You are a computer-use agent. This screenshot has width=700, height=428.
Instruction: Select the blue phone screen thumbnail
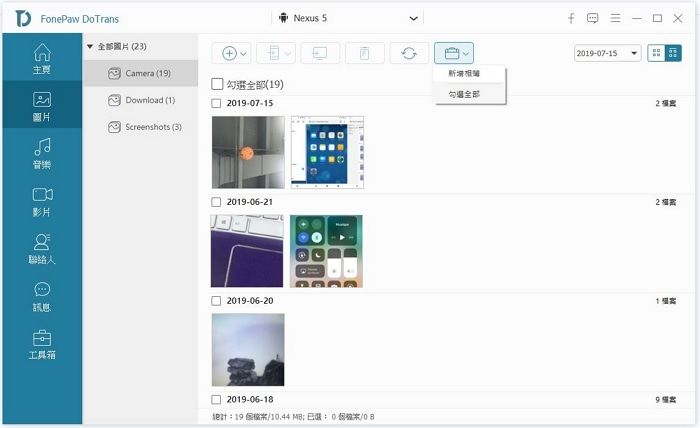coord(327,152)
